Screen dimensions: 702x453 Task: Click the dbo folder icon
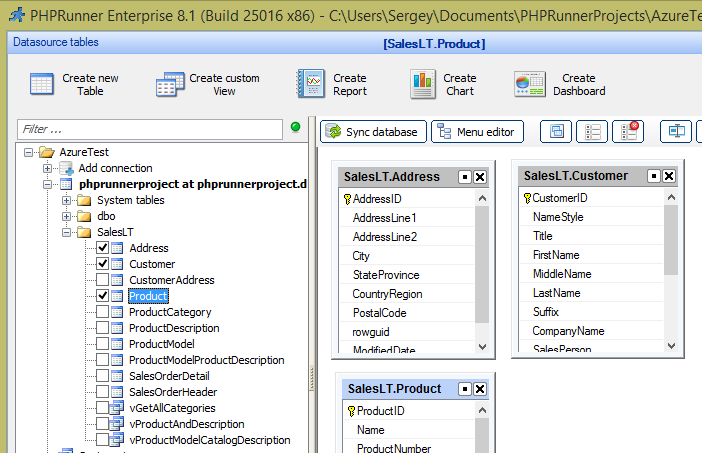pos(84,216)
